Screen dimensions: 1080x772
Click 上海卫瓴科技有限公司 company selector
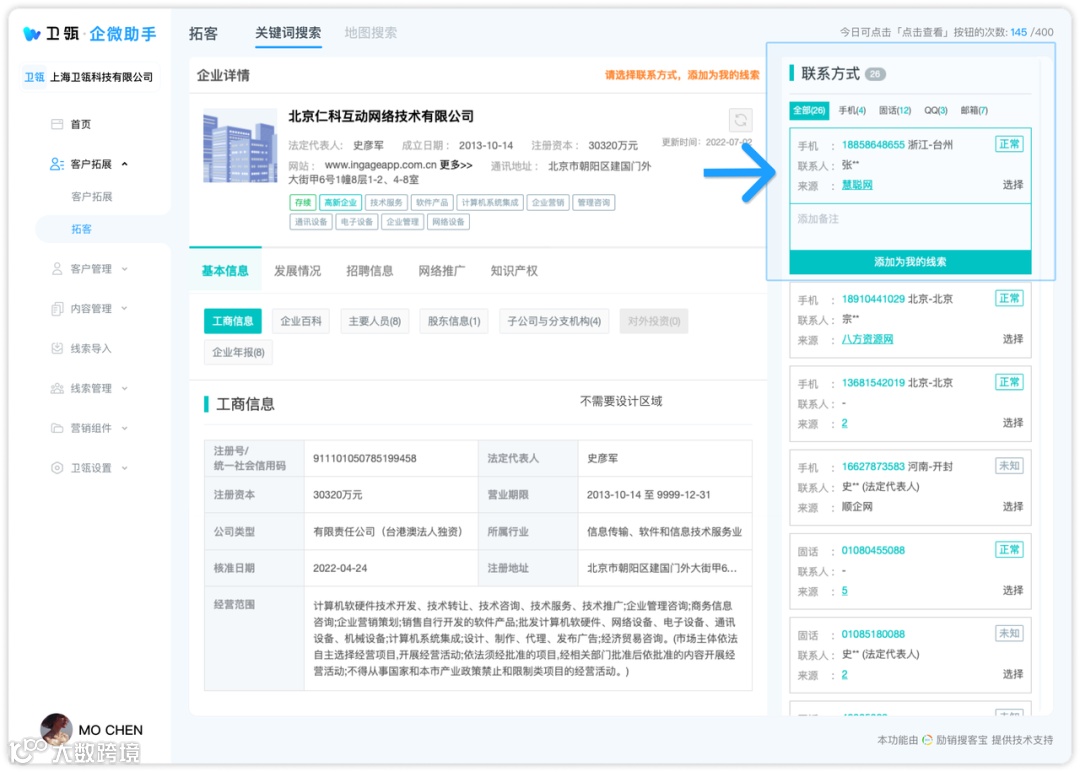click(90, 77)
